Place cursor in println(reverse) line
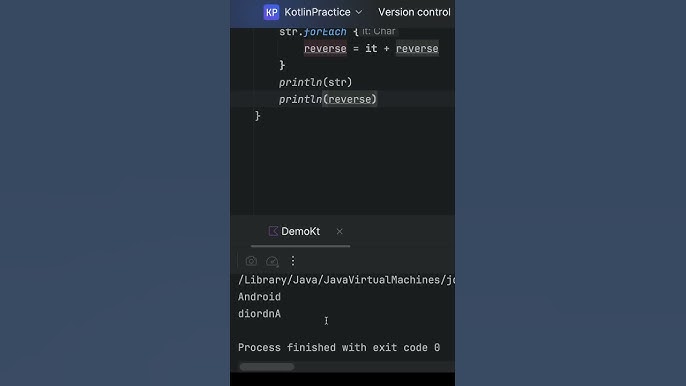 (x=328, y=99)
